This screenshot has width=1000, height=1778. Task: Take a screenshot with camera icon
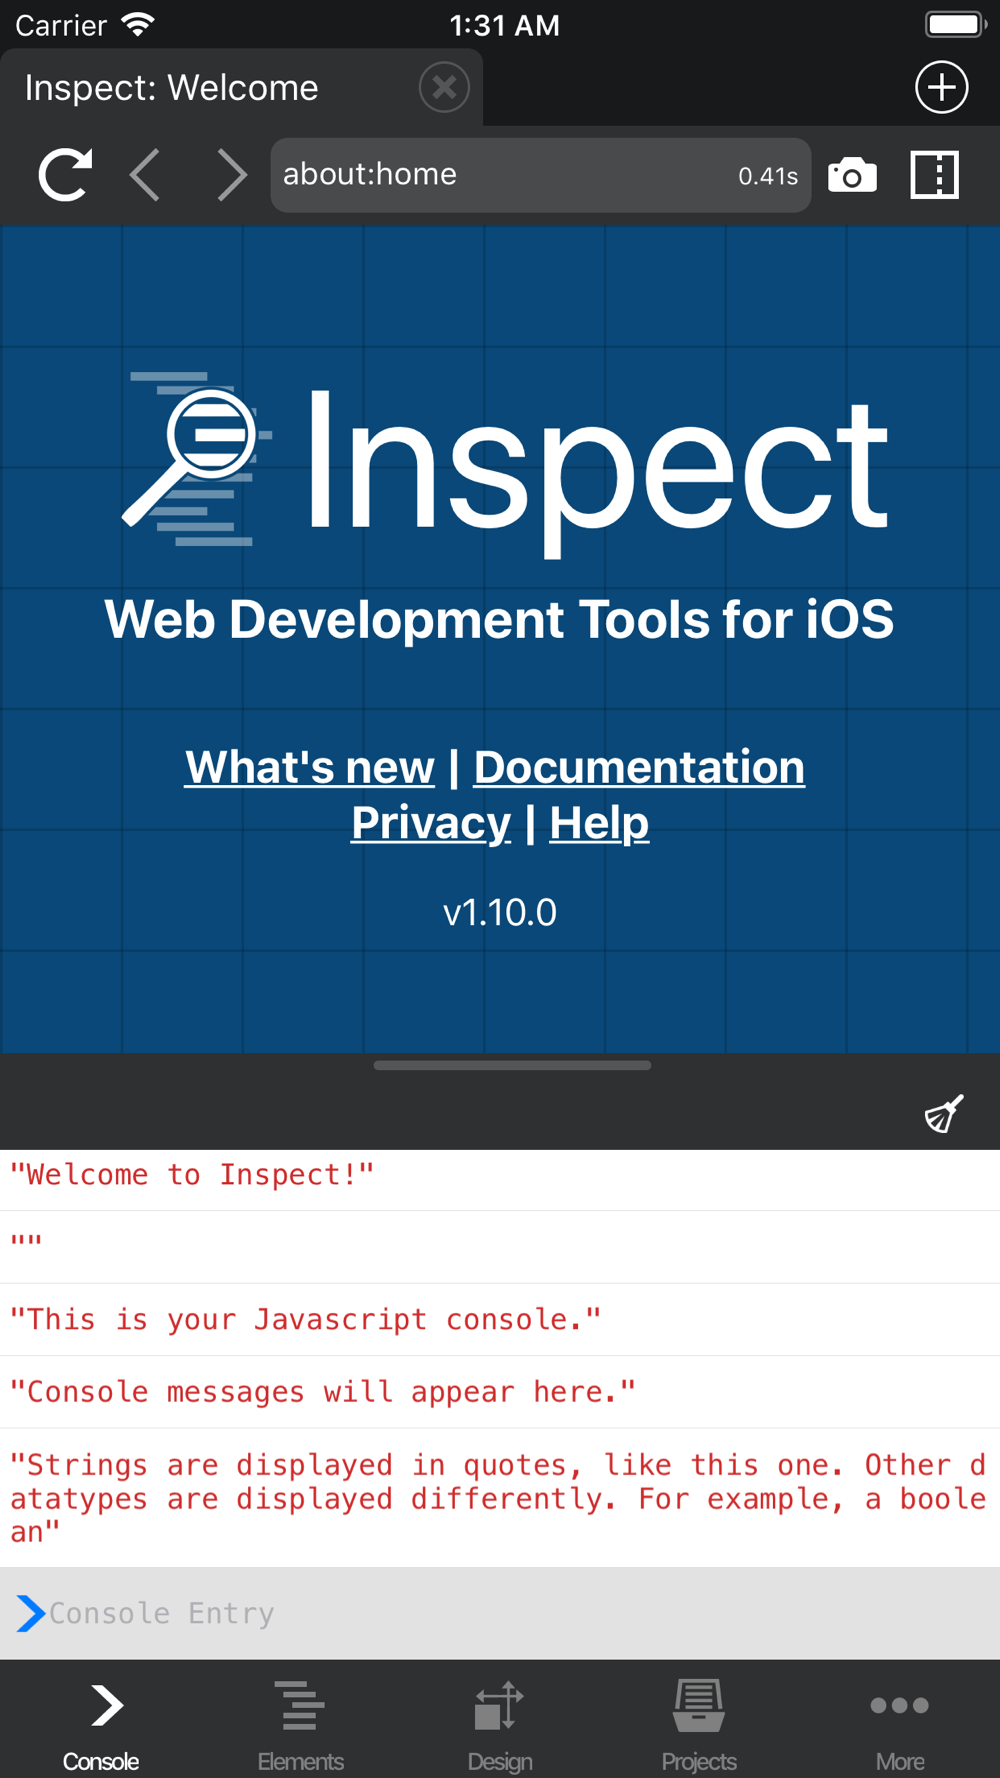(852, 175)
